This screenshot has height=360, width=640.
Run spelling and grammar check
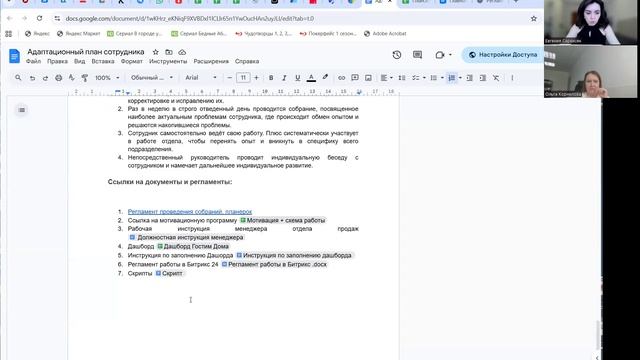[72, 78]
